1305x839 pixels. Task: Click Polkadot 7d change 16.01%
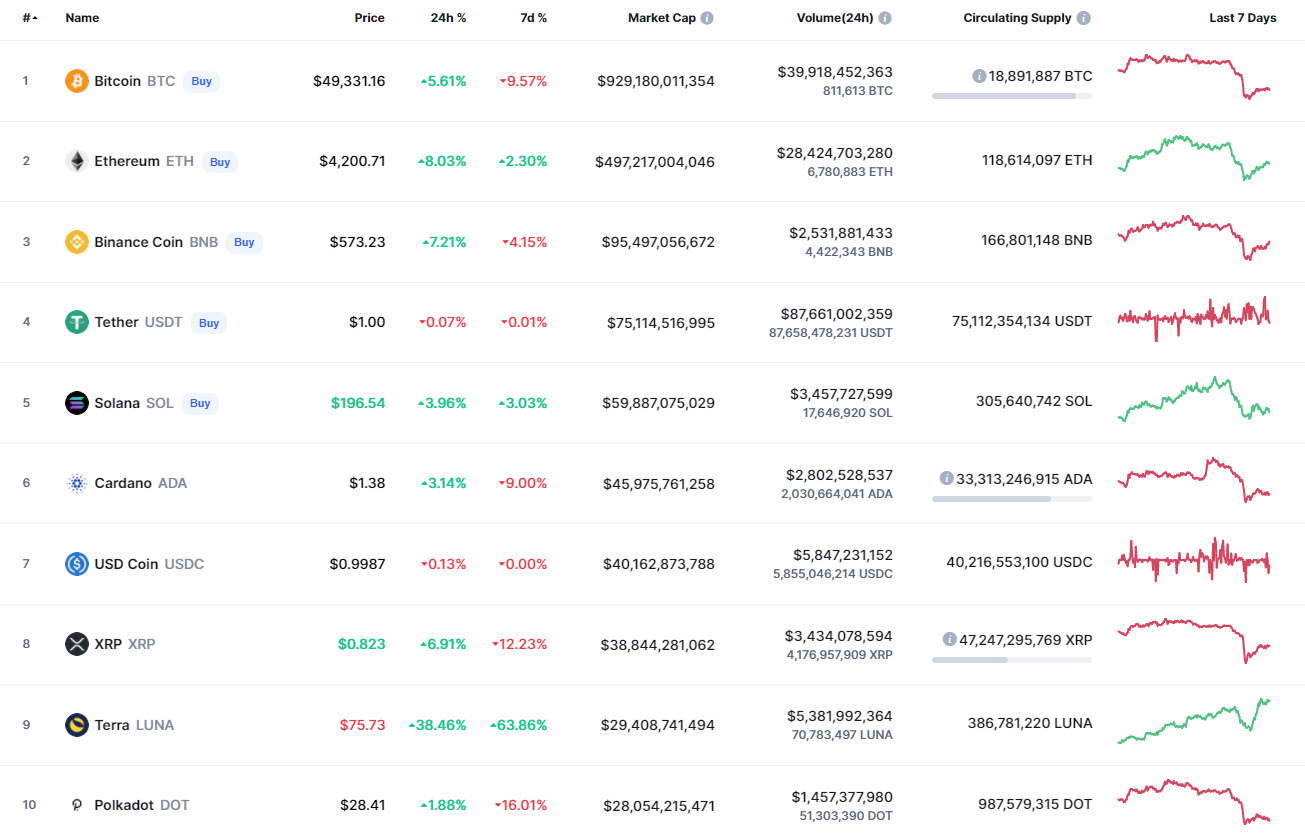click(521, 805)
